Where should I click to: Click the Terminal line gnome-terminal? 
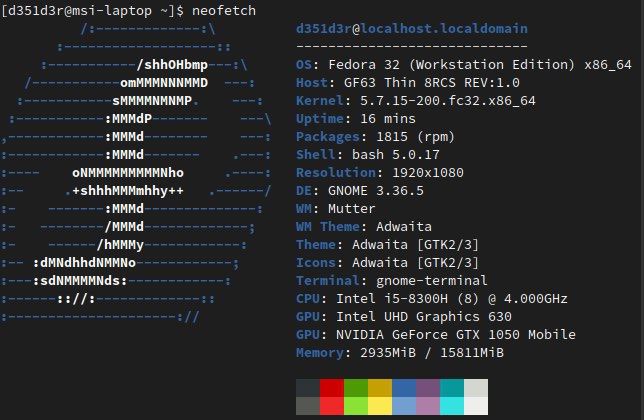point(392,280)
